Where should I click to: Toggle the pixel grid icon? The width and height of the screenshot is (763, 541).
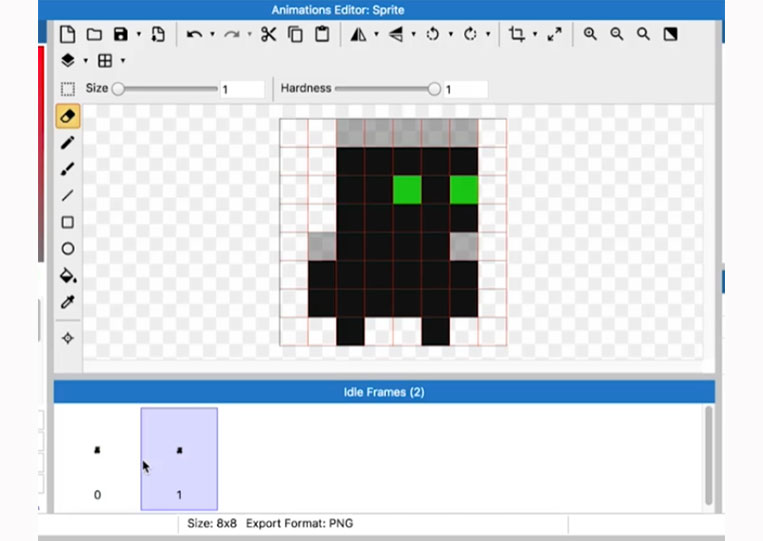[105, 61]
